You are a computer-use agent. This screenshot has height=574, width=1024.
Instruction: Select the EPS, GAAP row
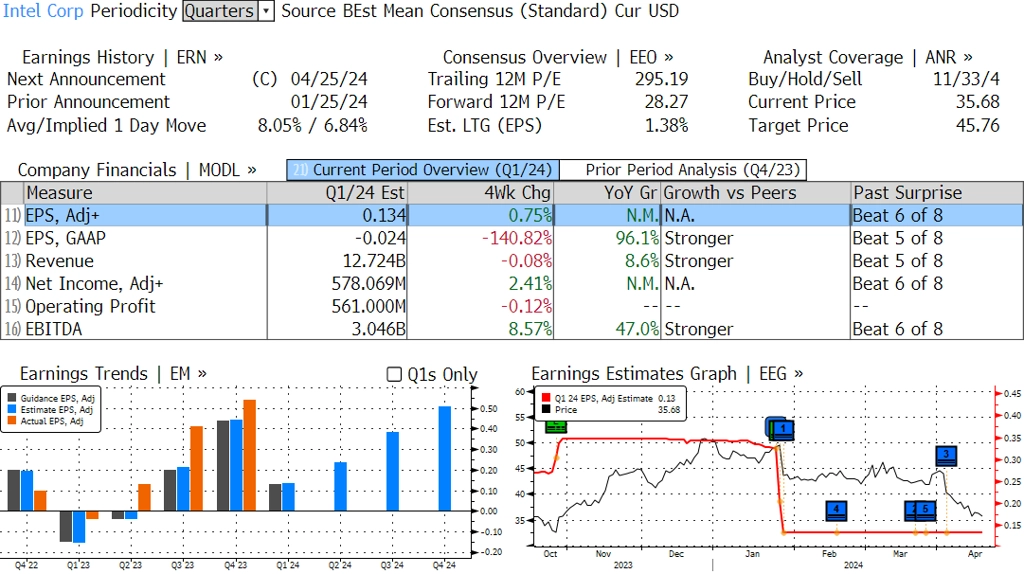(x=511, y=238)
